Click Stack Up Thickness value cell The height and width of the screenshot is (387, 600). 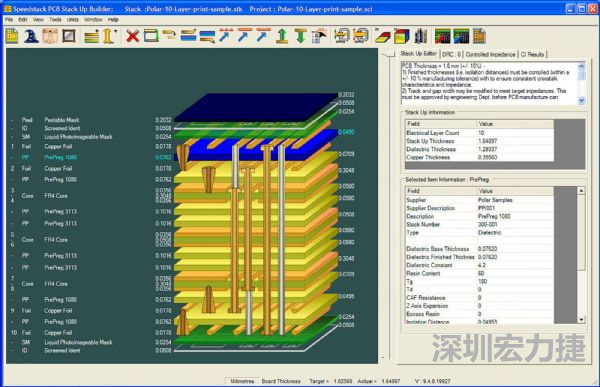[515, 141]
